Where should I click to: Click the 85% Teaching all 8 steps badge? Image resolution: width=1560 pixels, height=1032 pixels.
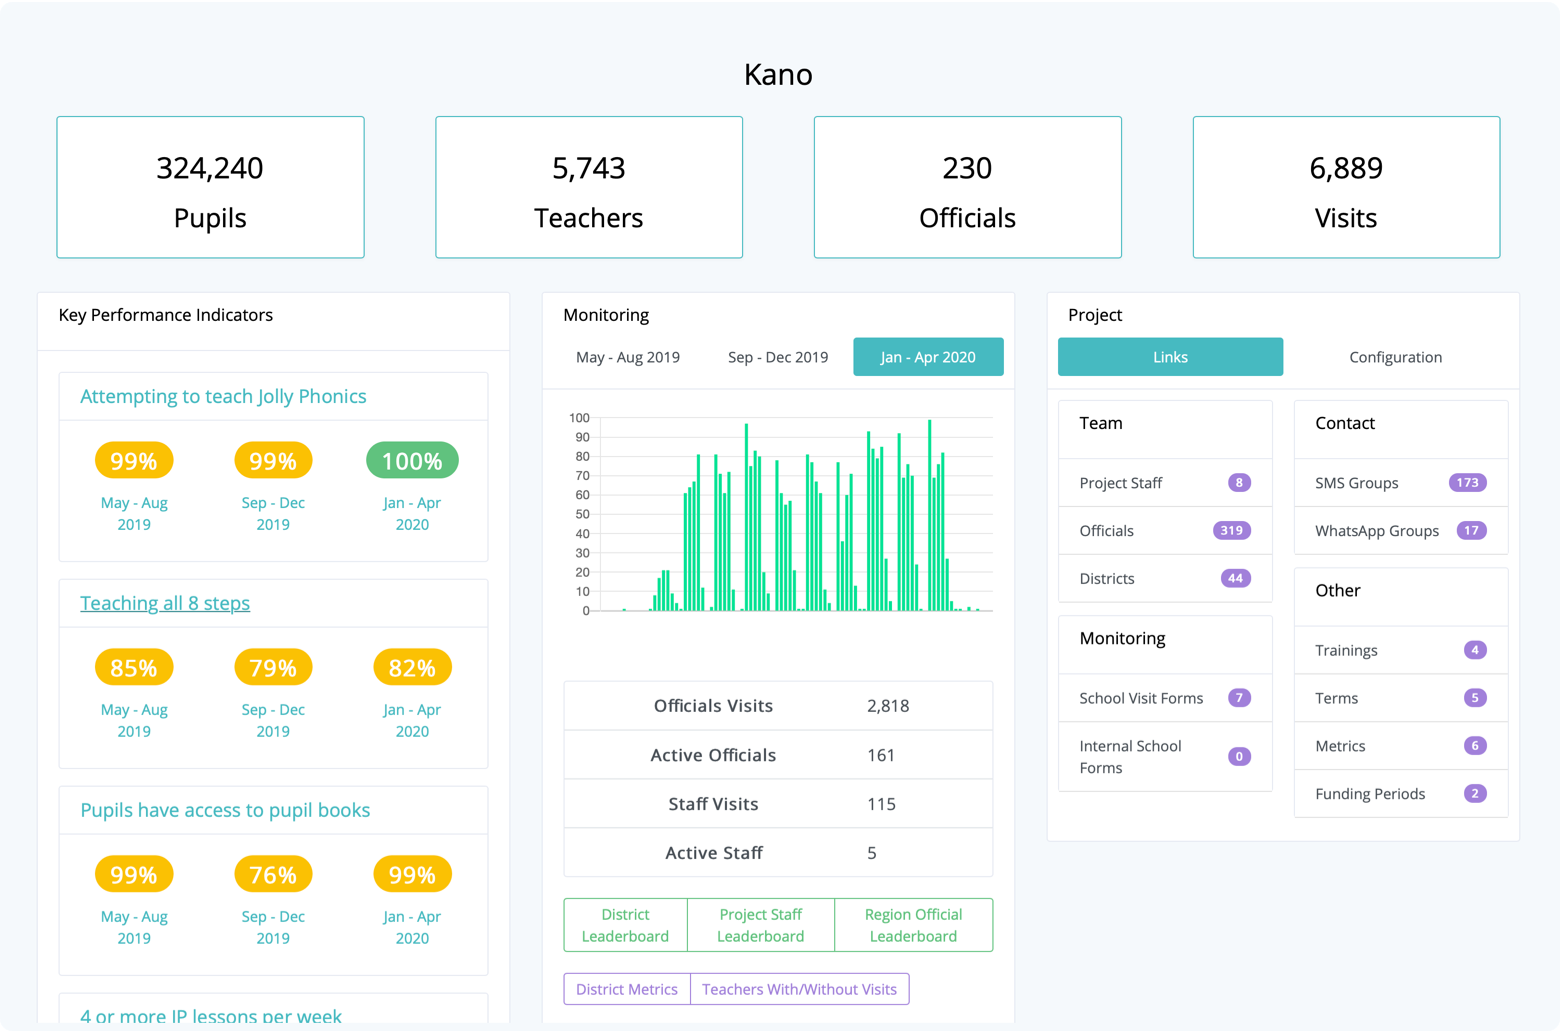coord(134,668)
